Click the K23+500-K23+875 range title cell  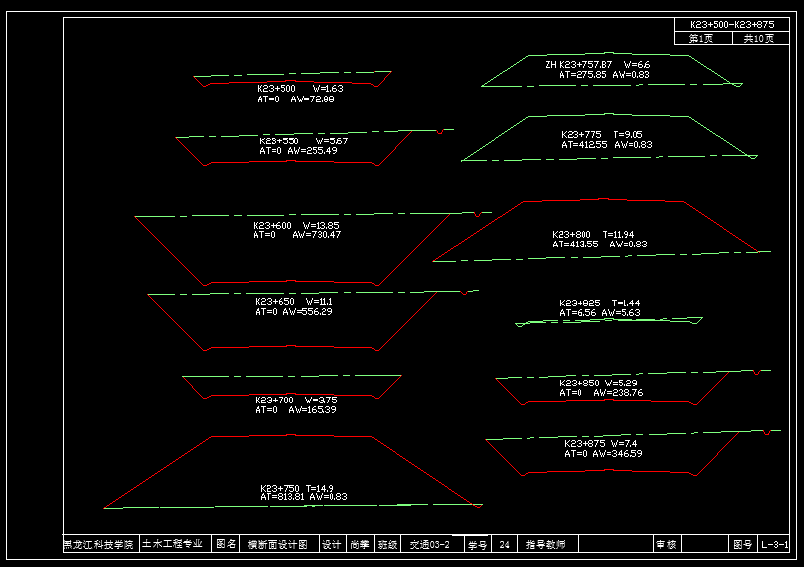732,24
